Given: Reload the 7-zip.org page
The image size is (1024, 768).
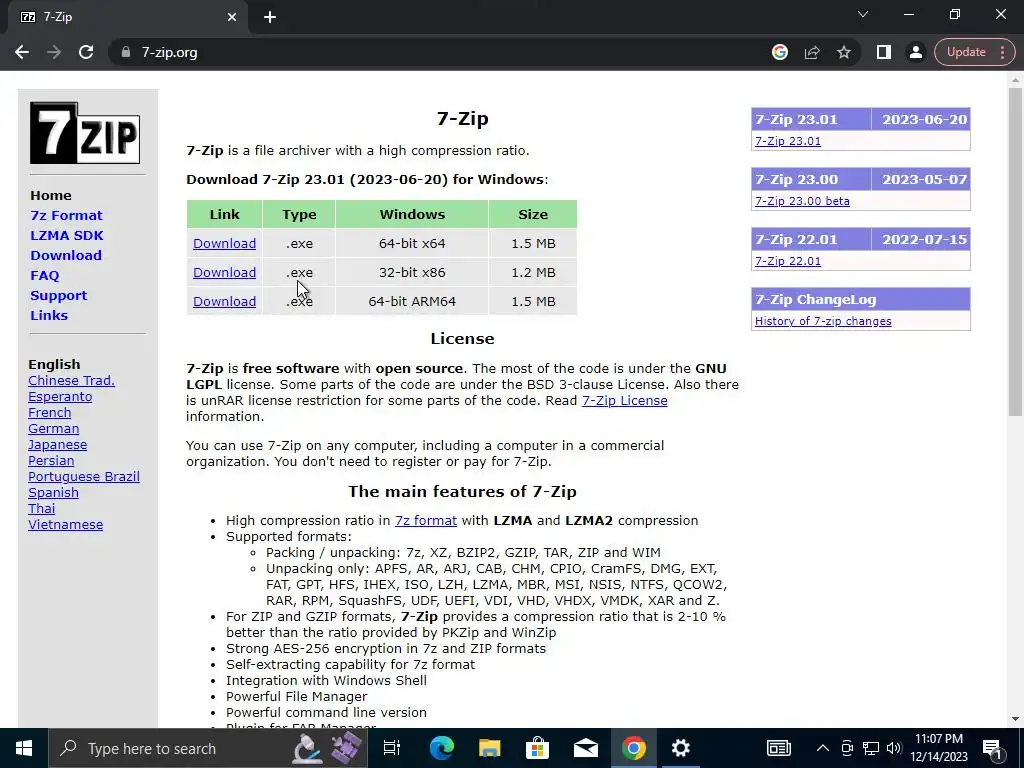Looking at the screenshot, I should 86,52.
